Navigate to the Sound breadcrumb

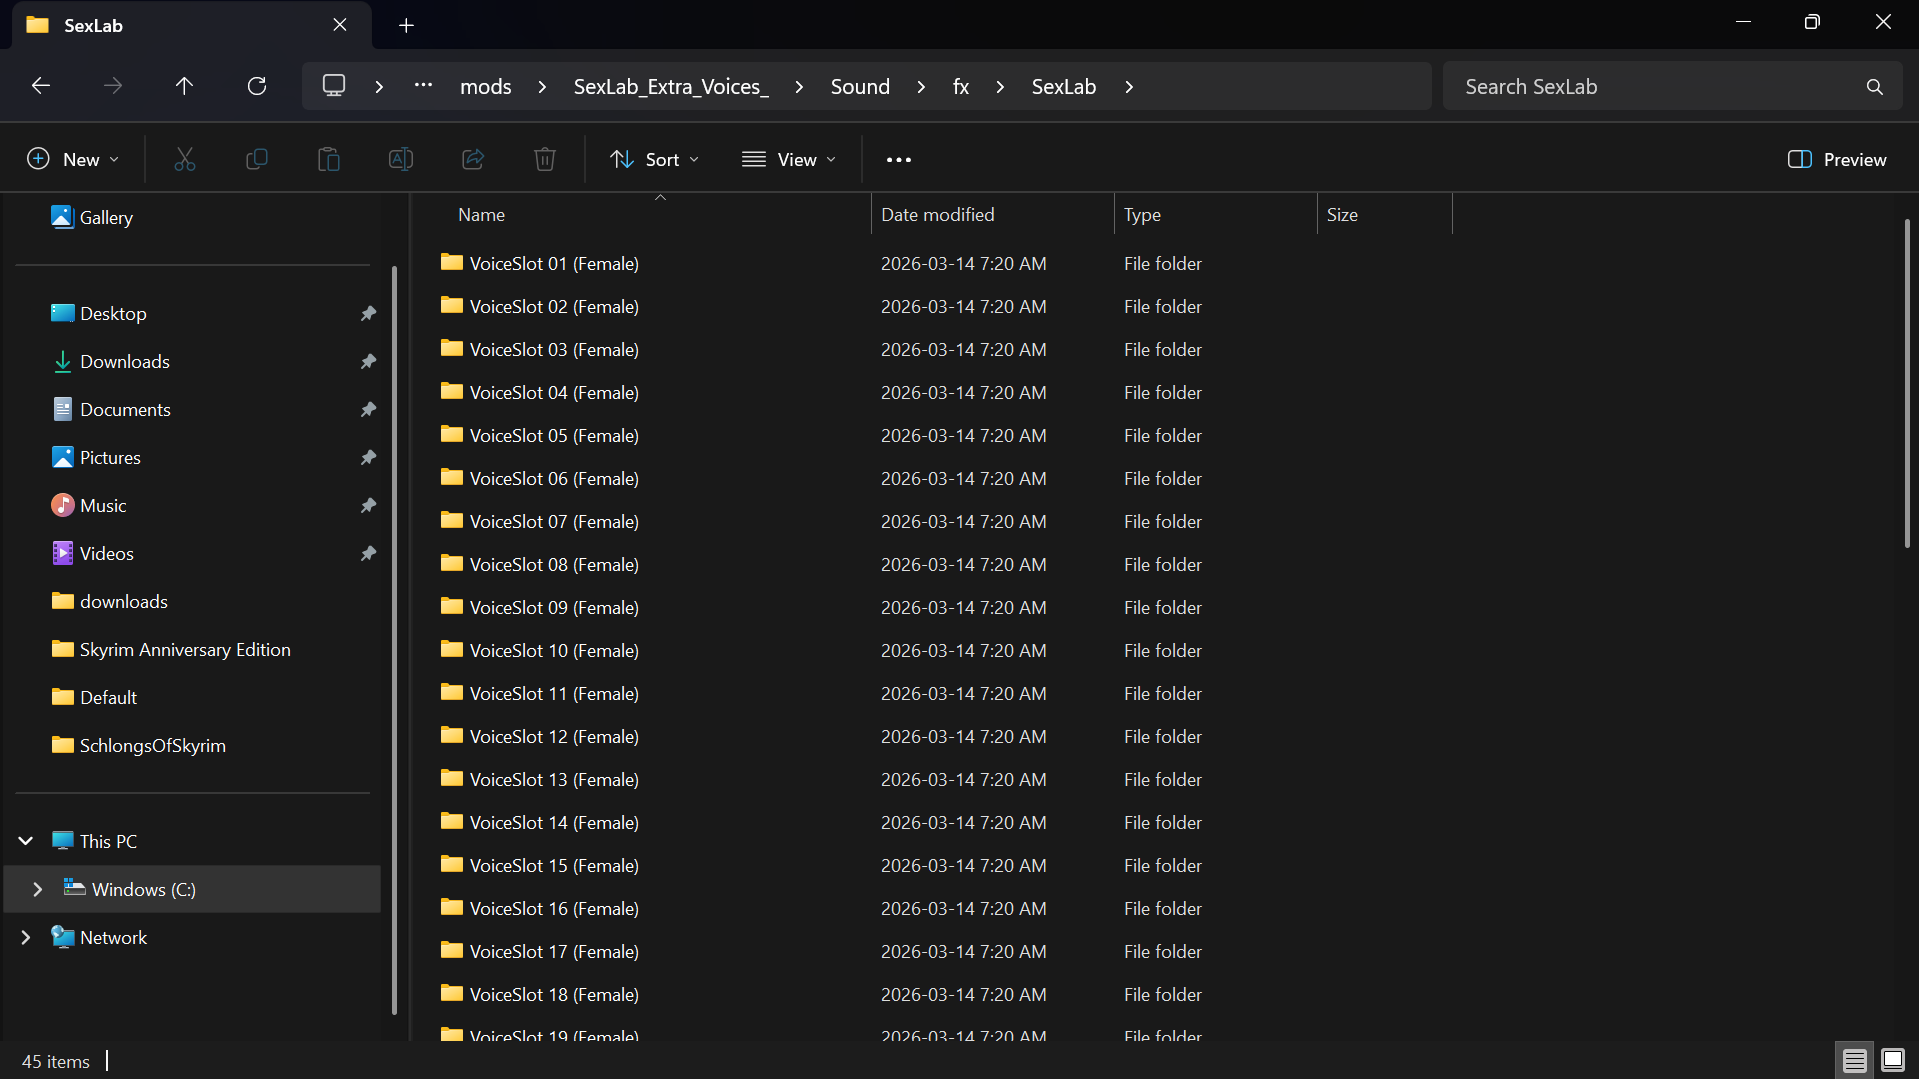860,87
